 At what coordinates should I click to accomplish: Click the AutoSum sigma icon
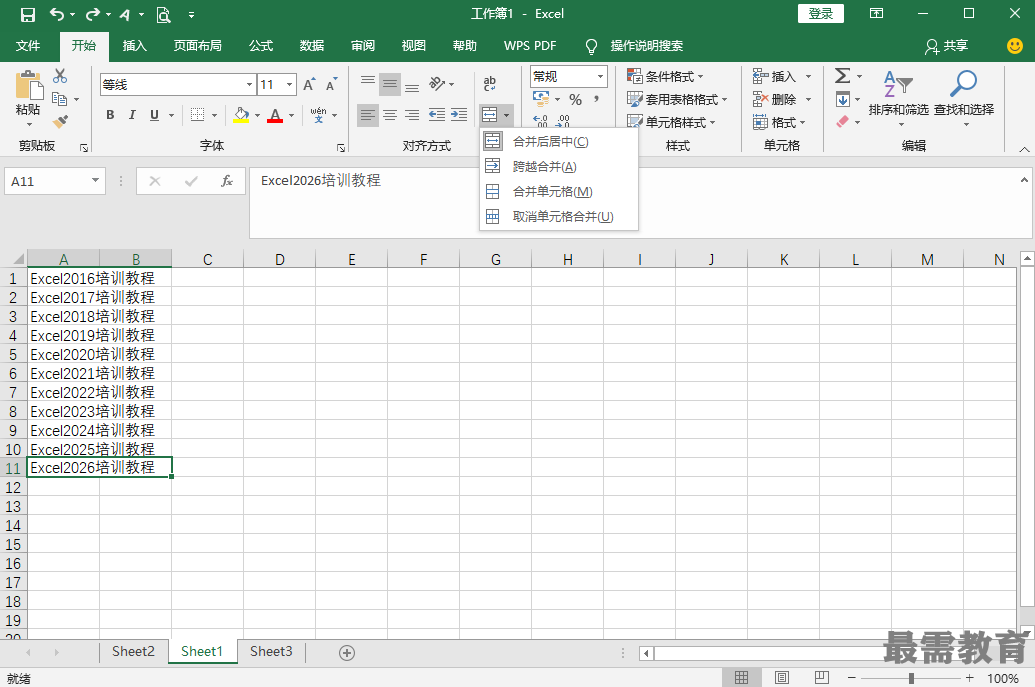click(842, 76)
